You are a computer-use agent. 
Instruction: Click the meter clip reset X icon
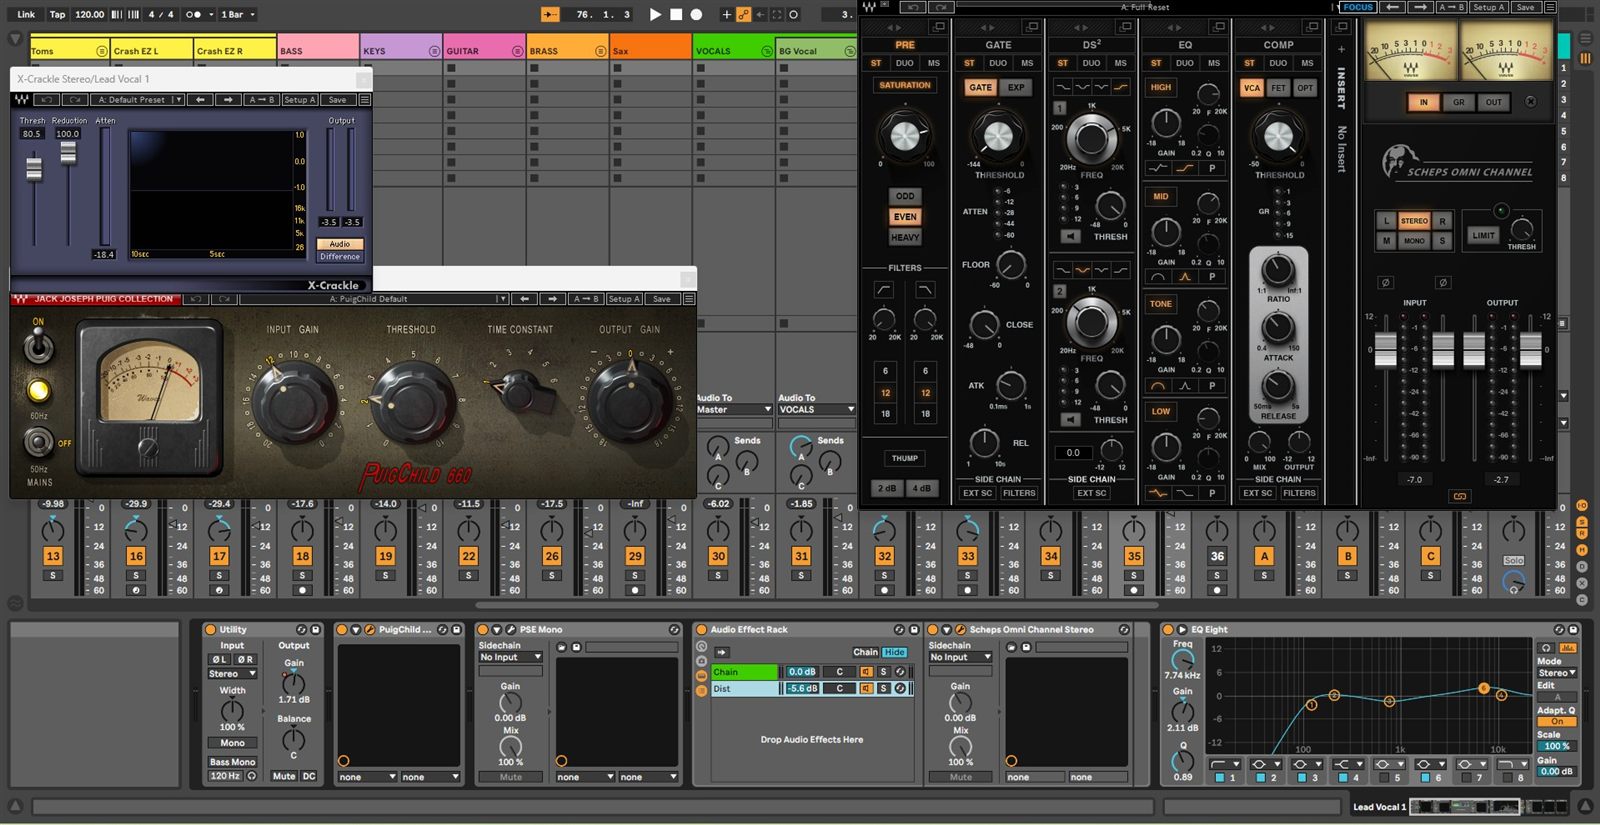pos(1530,102)
